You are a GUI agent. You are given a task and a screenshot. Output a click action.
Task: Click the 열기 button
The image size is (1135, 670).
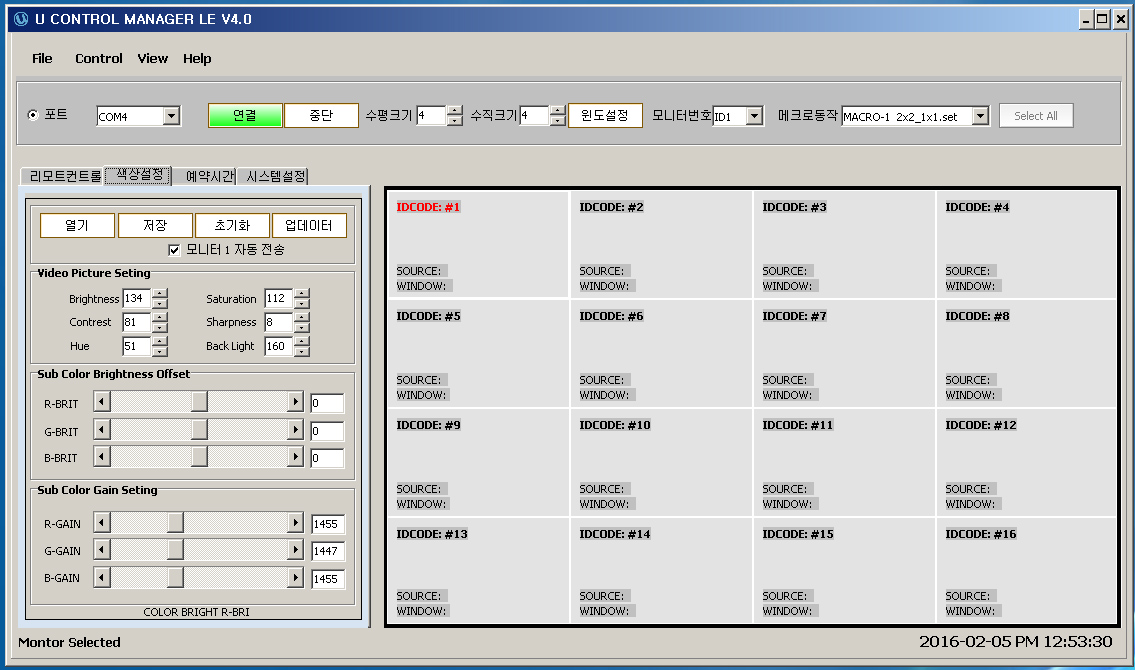click(77, 225)
